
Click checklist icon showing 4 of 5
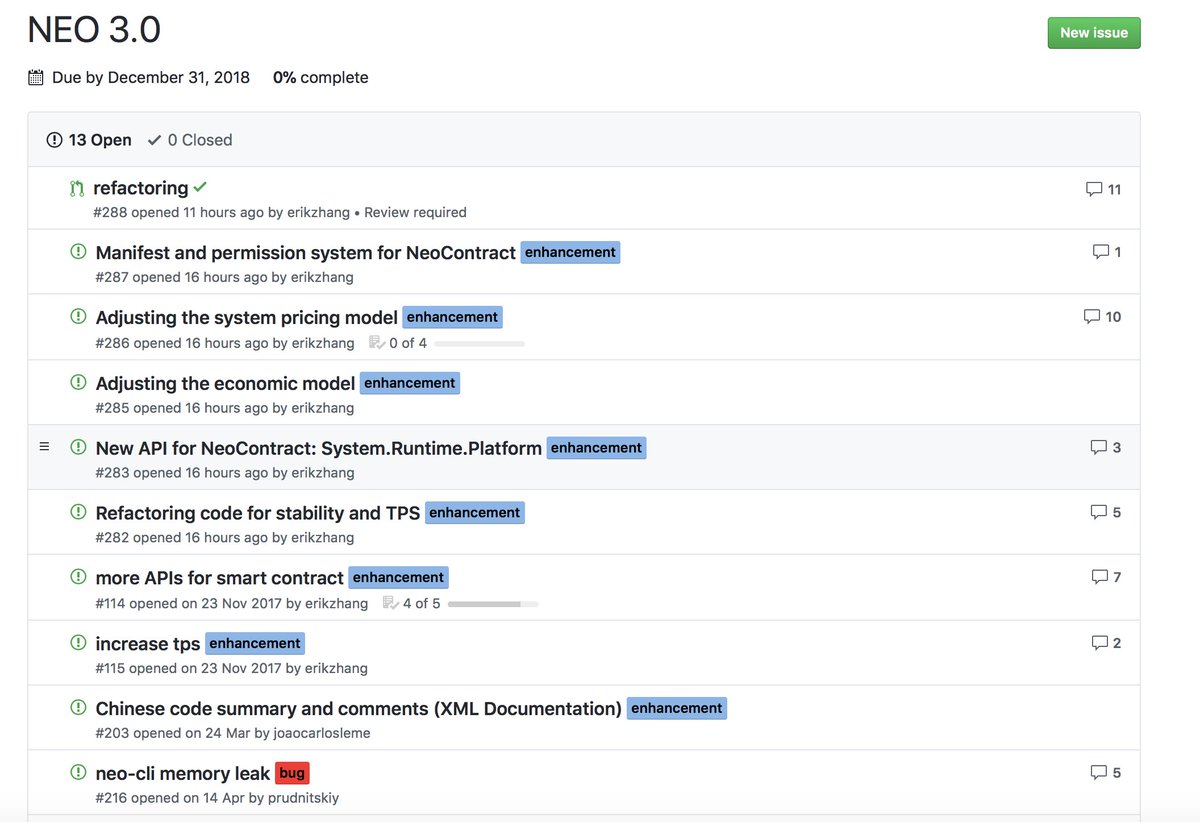pyautogui.click(x=391, y=604)
